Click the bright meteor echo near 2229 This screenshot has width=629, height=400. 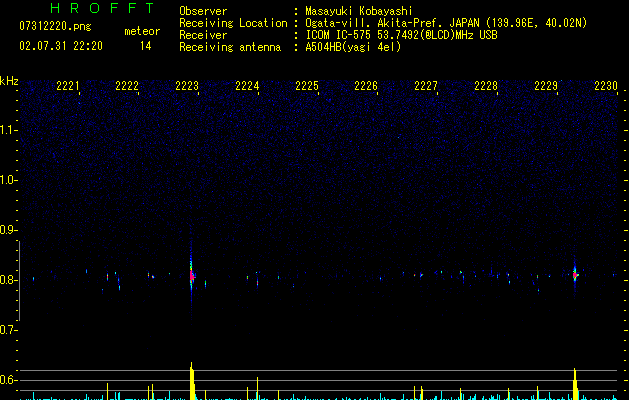575,275
